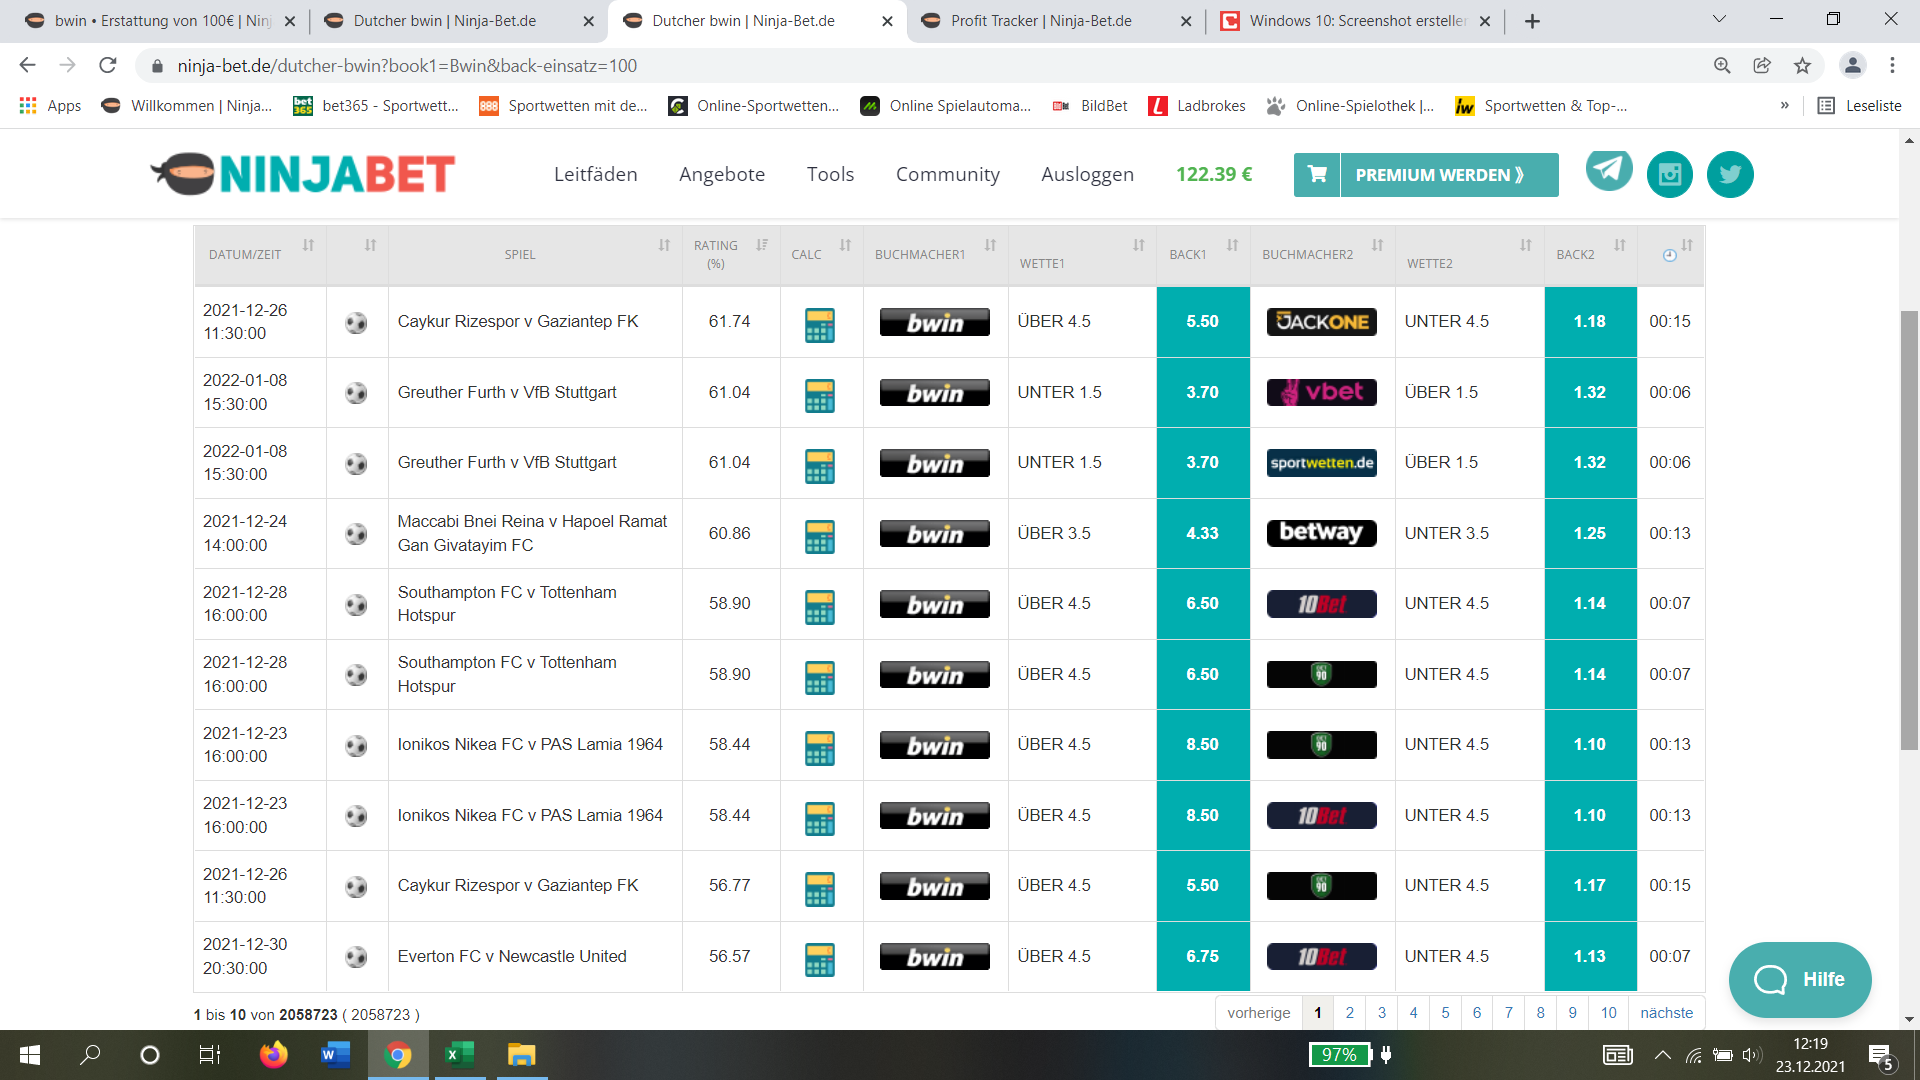The image size is (1920, 1080).
Task: Open Windows Start menu
Action: coord(30,1055)
